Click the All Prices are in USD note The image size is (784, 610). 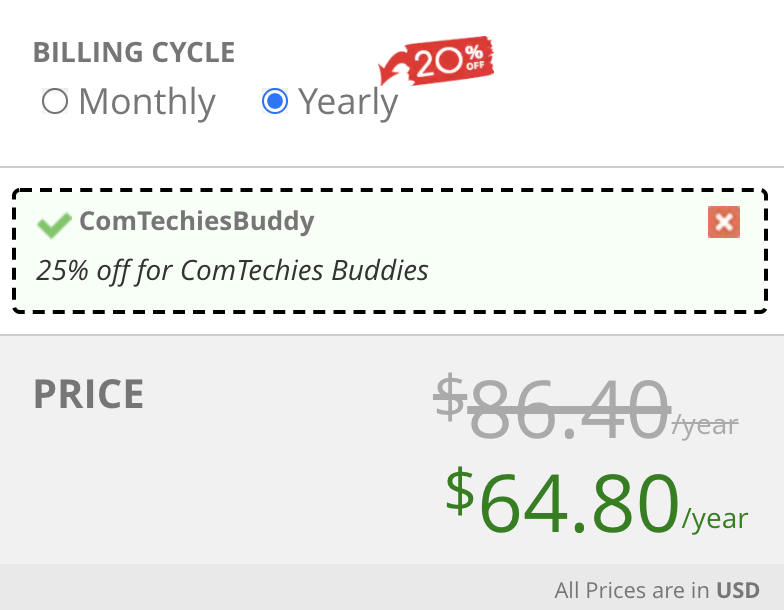click(x=657, y=590)
